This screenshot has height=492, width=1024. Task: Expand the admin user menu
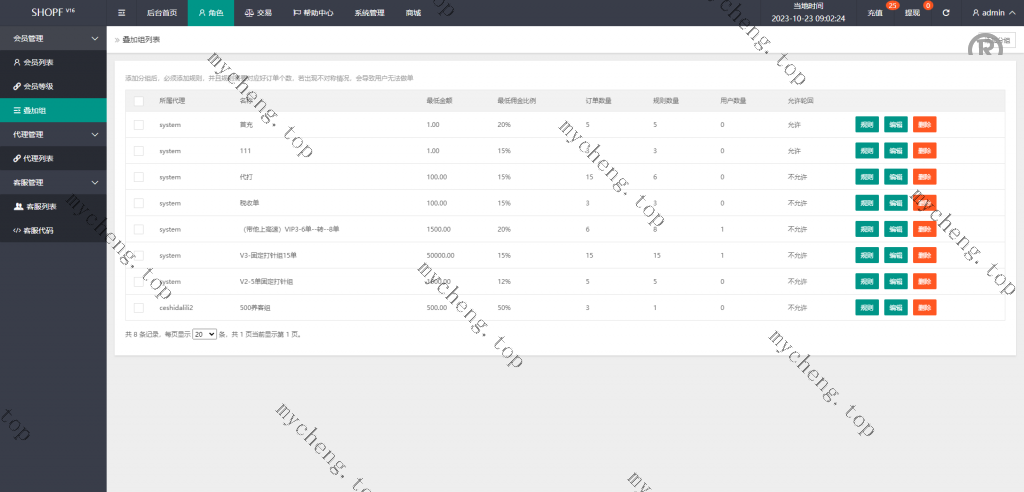pyautogui.click(x=993, y=13)
